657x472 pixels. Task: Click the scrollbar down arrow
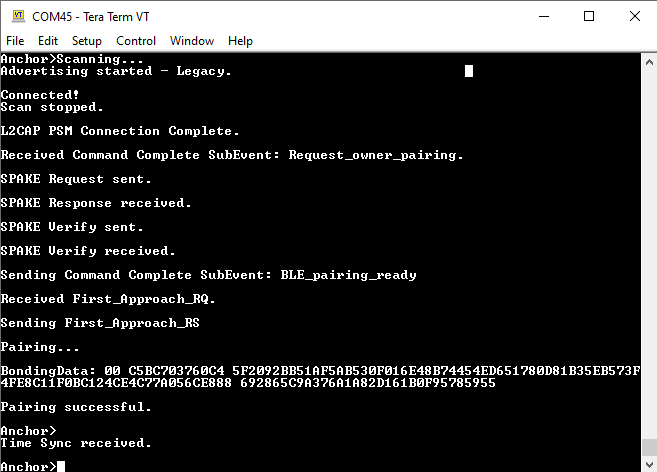click(x=648, y=463)
